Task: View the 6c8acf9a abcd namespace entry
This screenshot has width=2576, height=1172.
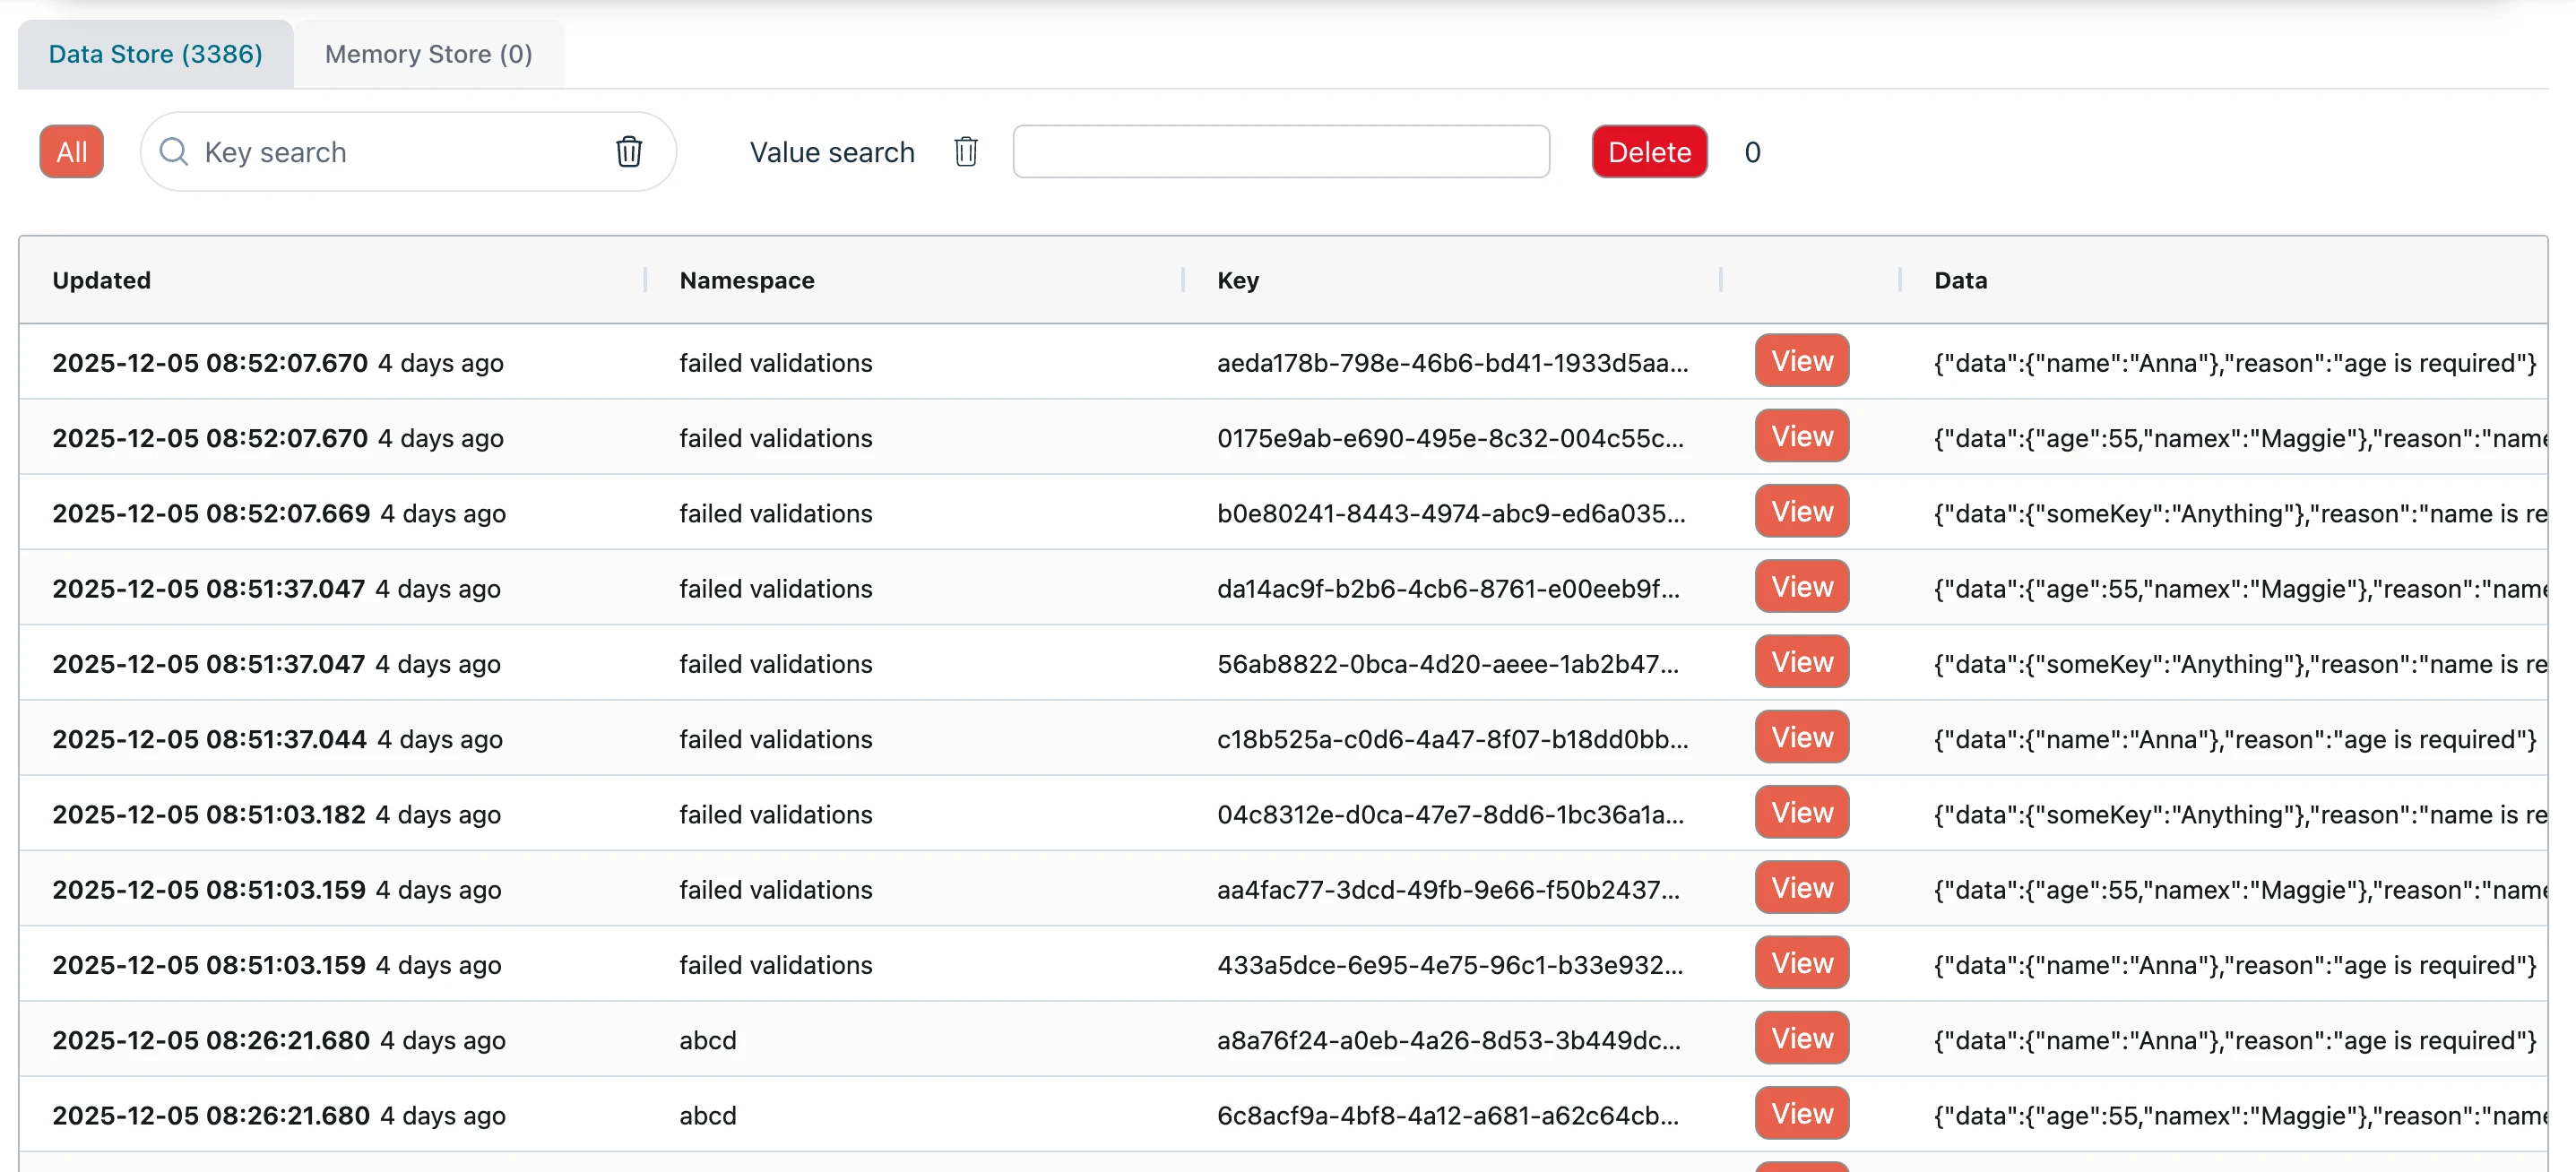Action: 1801,1114
